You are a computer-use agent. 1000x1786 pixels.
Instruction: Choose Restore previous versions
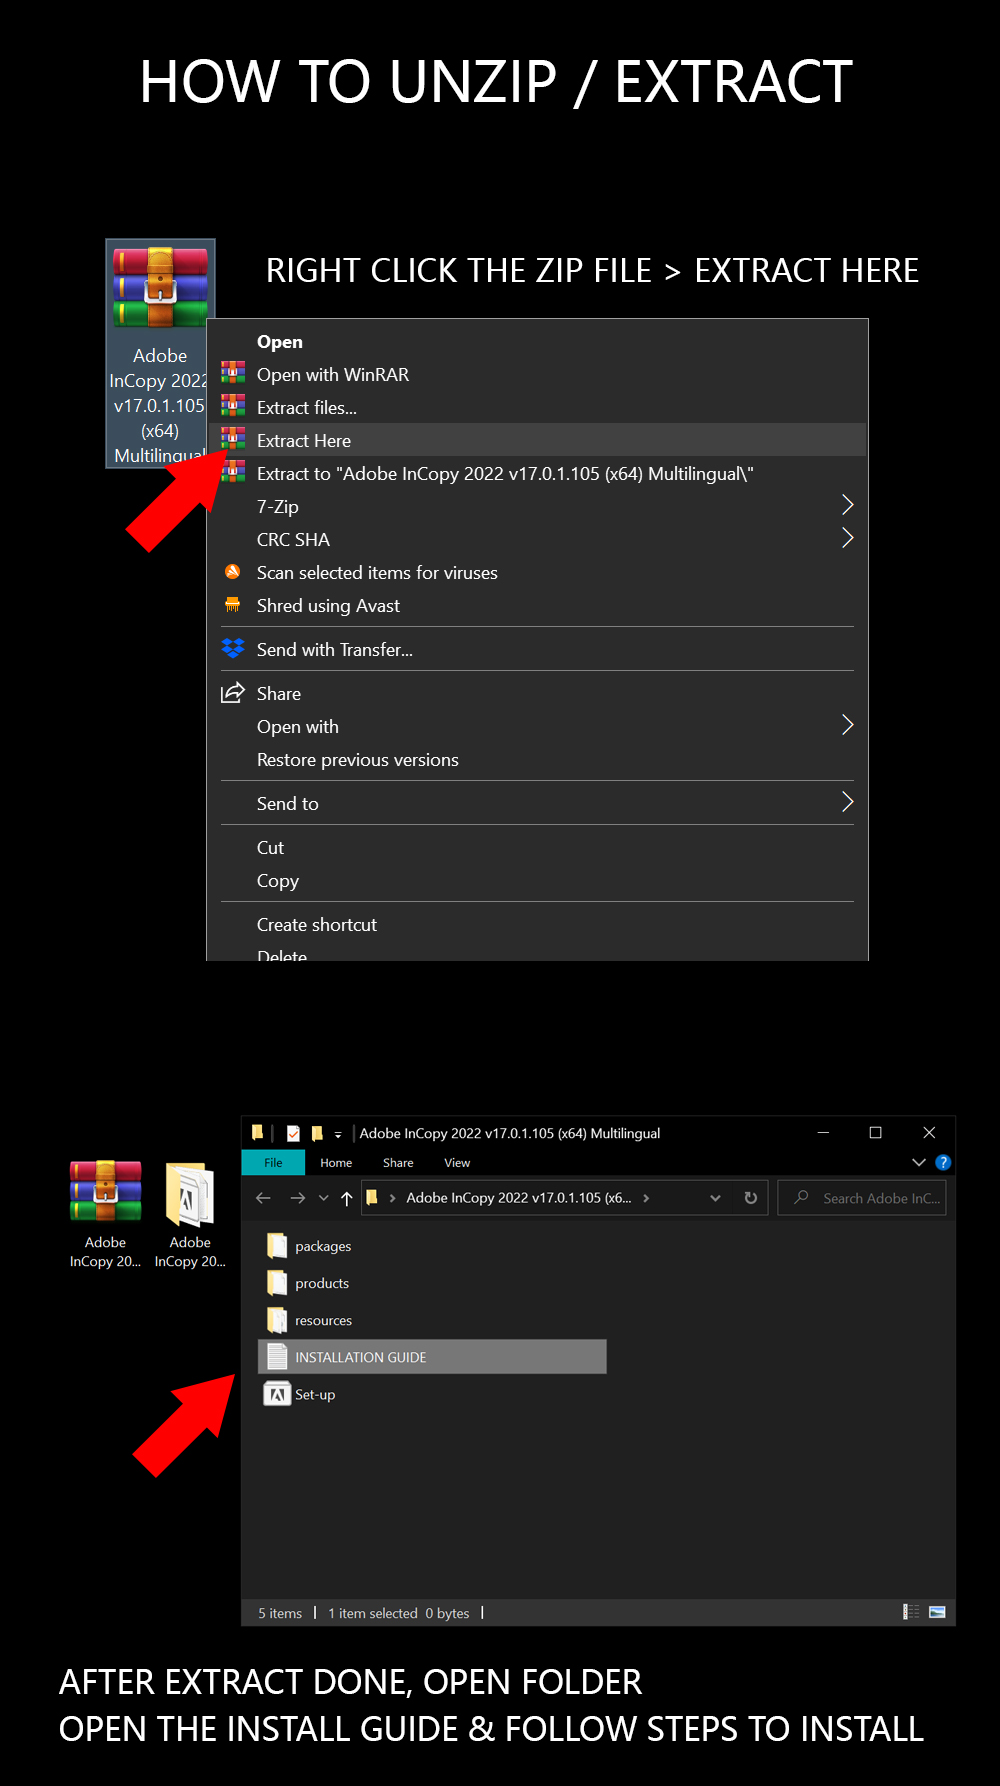[x=358, y=760]
